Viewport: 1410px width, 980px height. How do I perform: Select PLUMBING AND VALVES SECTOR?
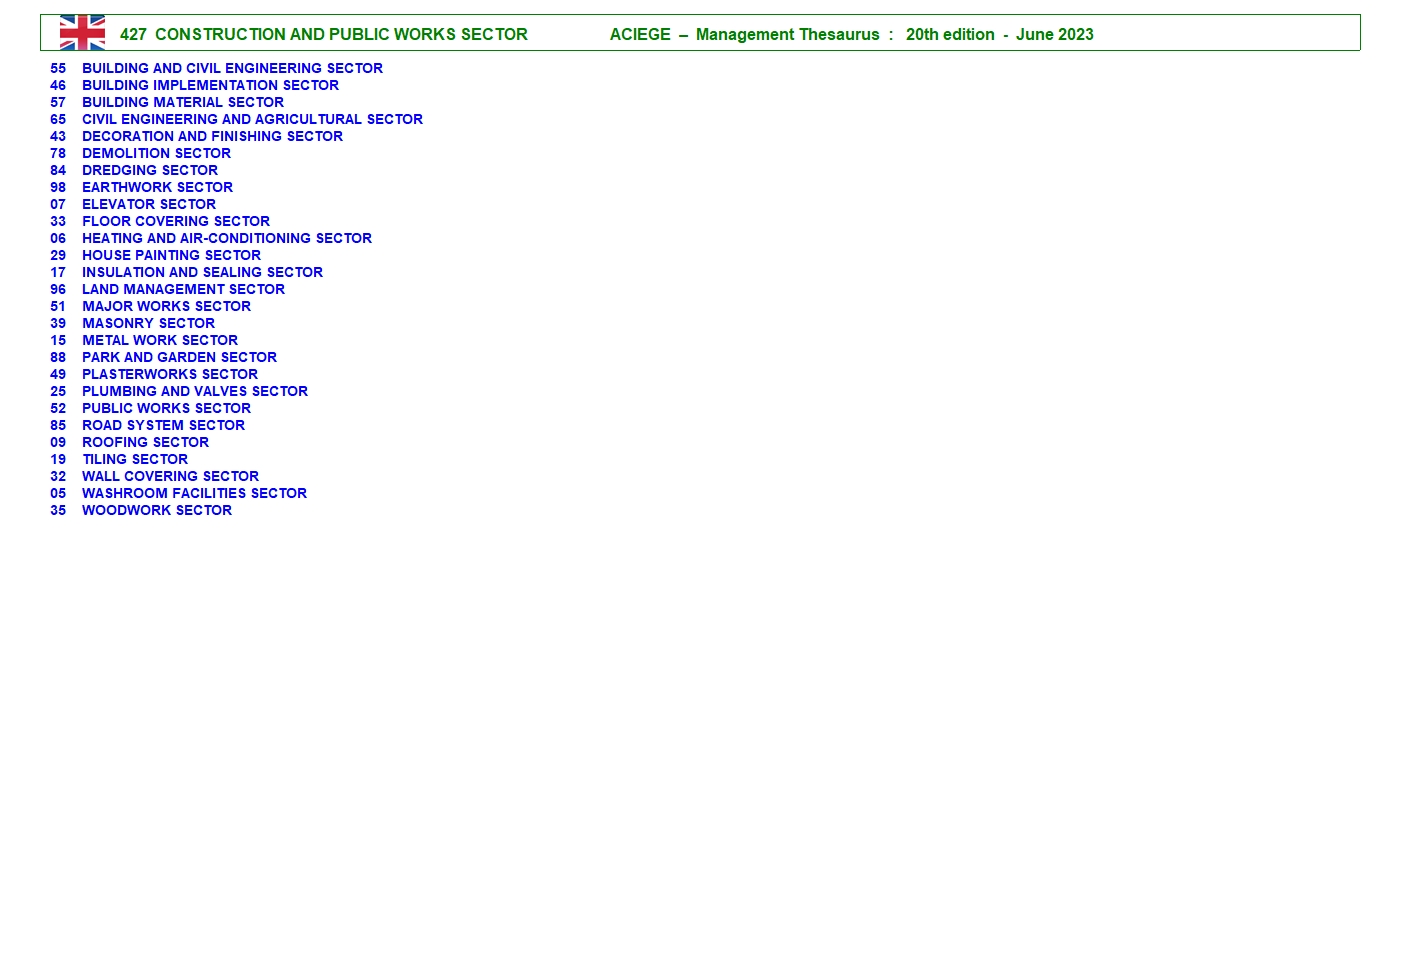(x=195, y=391)
